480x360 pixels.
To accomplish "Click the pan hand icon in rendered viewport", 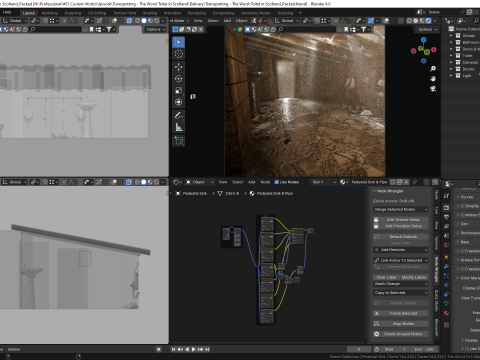I will tap(433, 79).
